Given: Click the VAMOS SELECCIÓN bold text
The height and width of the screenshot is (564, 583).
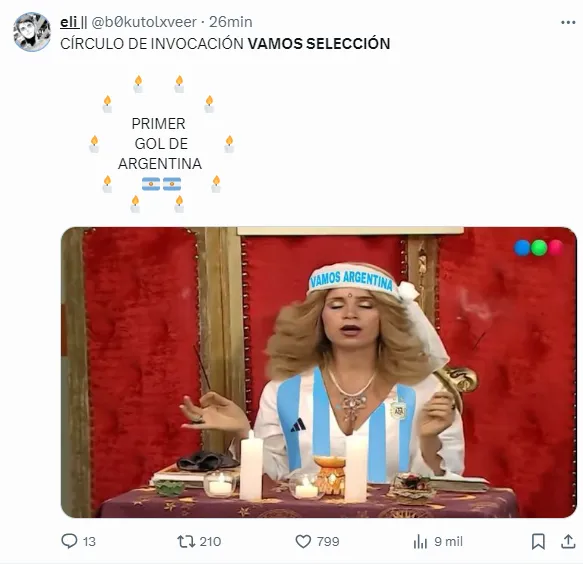Looking at the screenshot, I should pos(319,43).
